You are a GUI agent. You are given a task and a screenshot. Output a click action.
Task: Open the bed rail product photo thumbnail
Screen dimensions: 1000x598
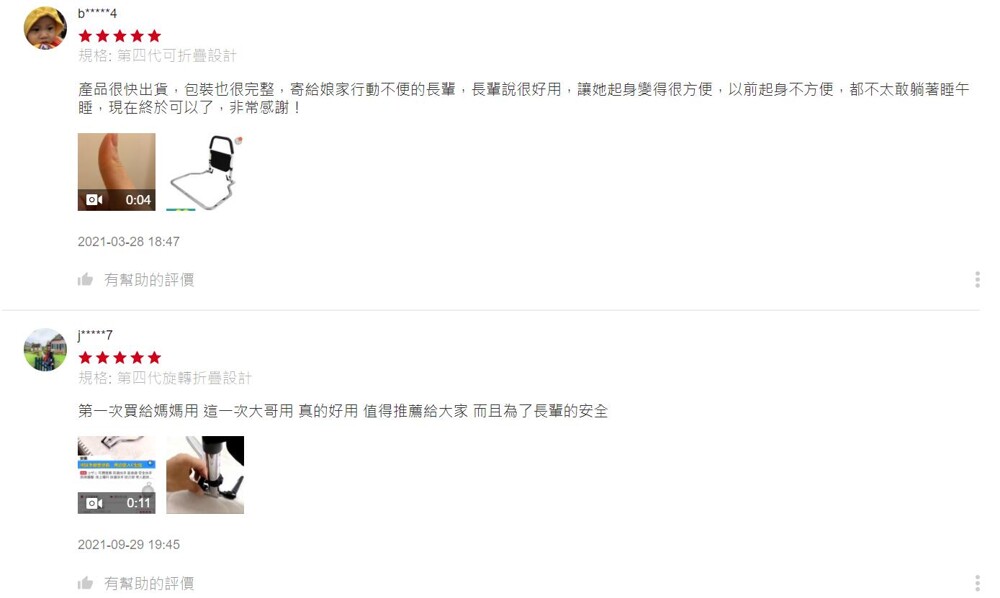coord(205,171)
